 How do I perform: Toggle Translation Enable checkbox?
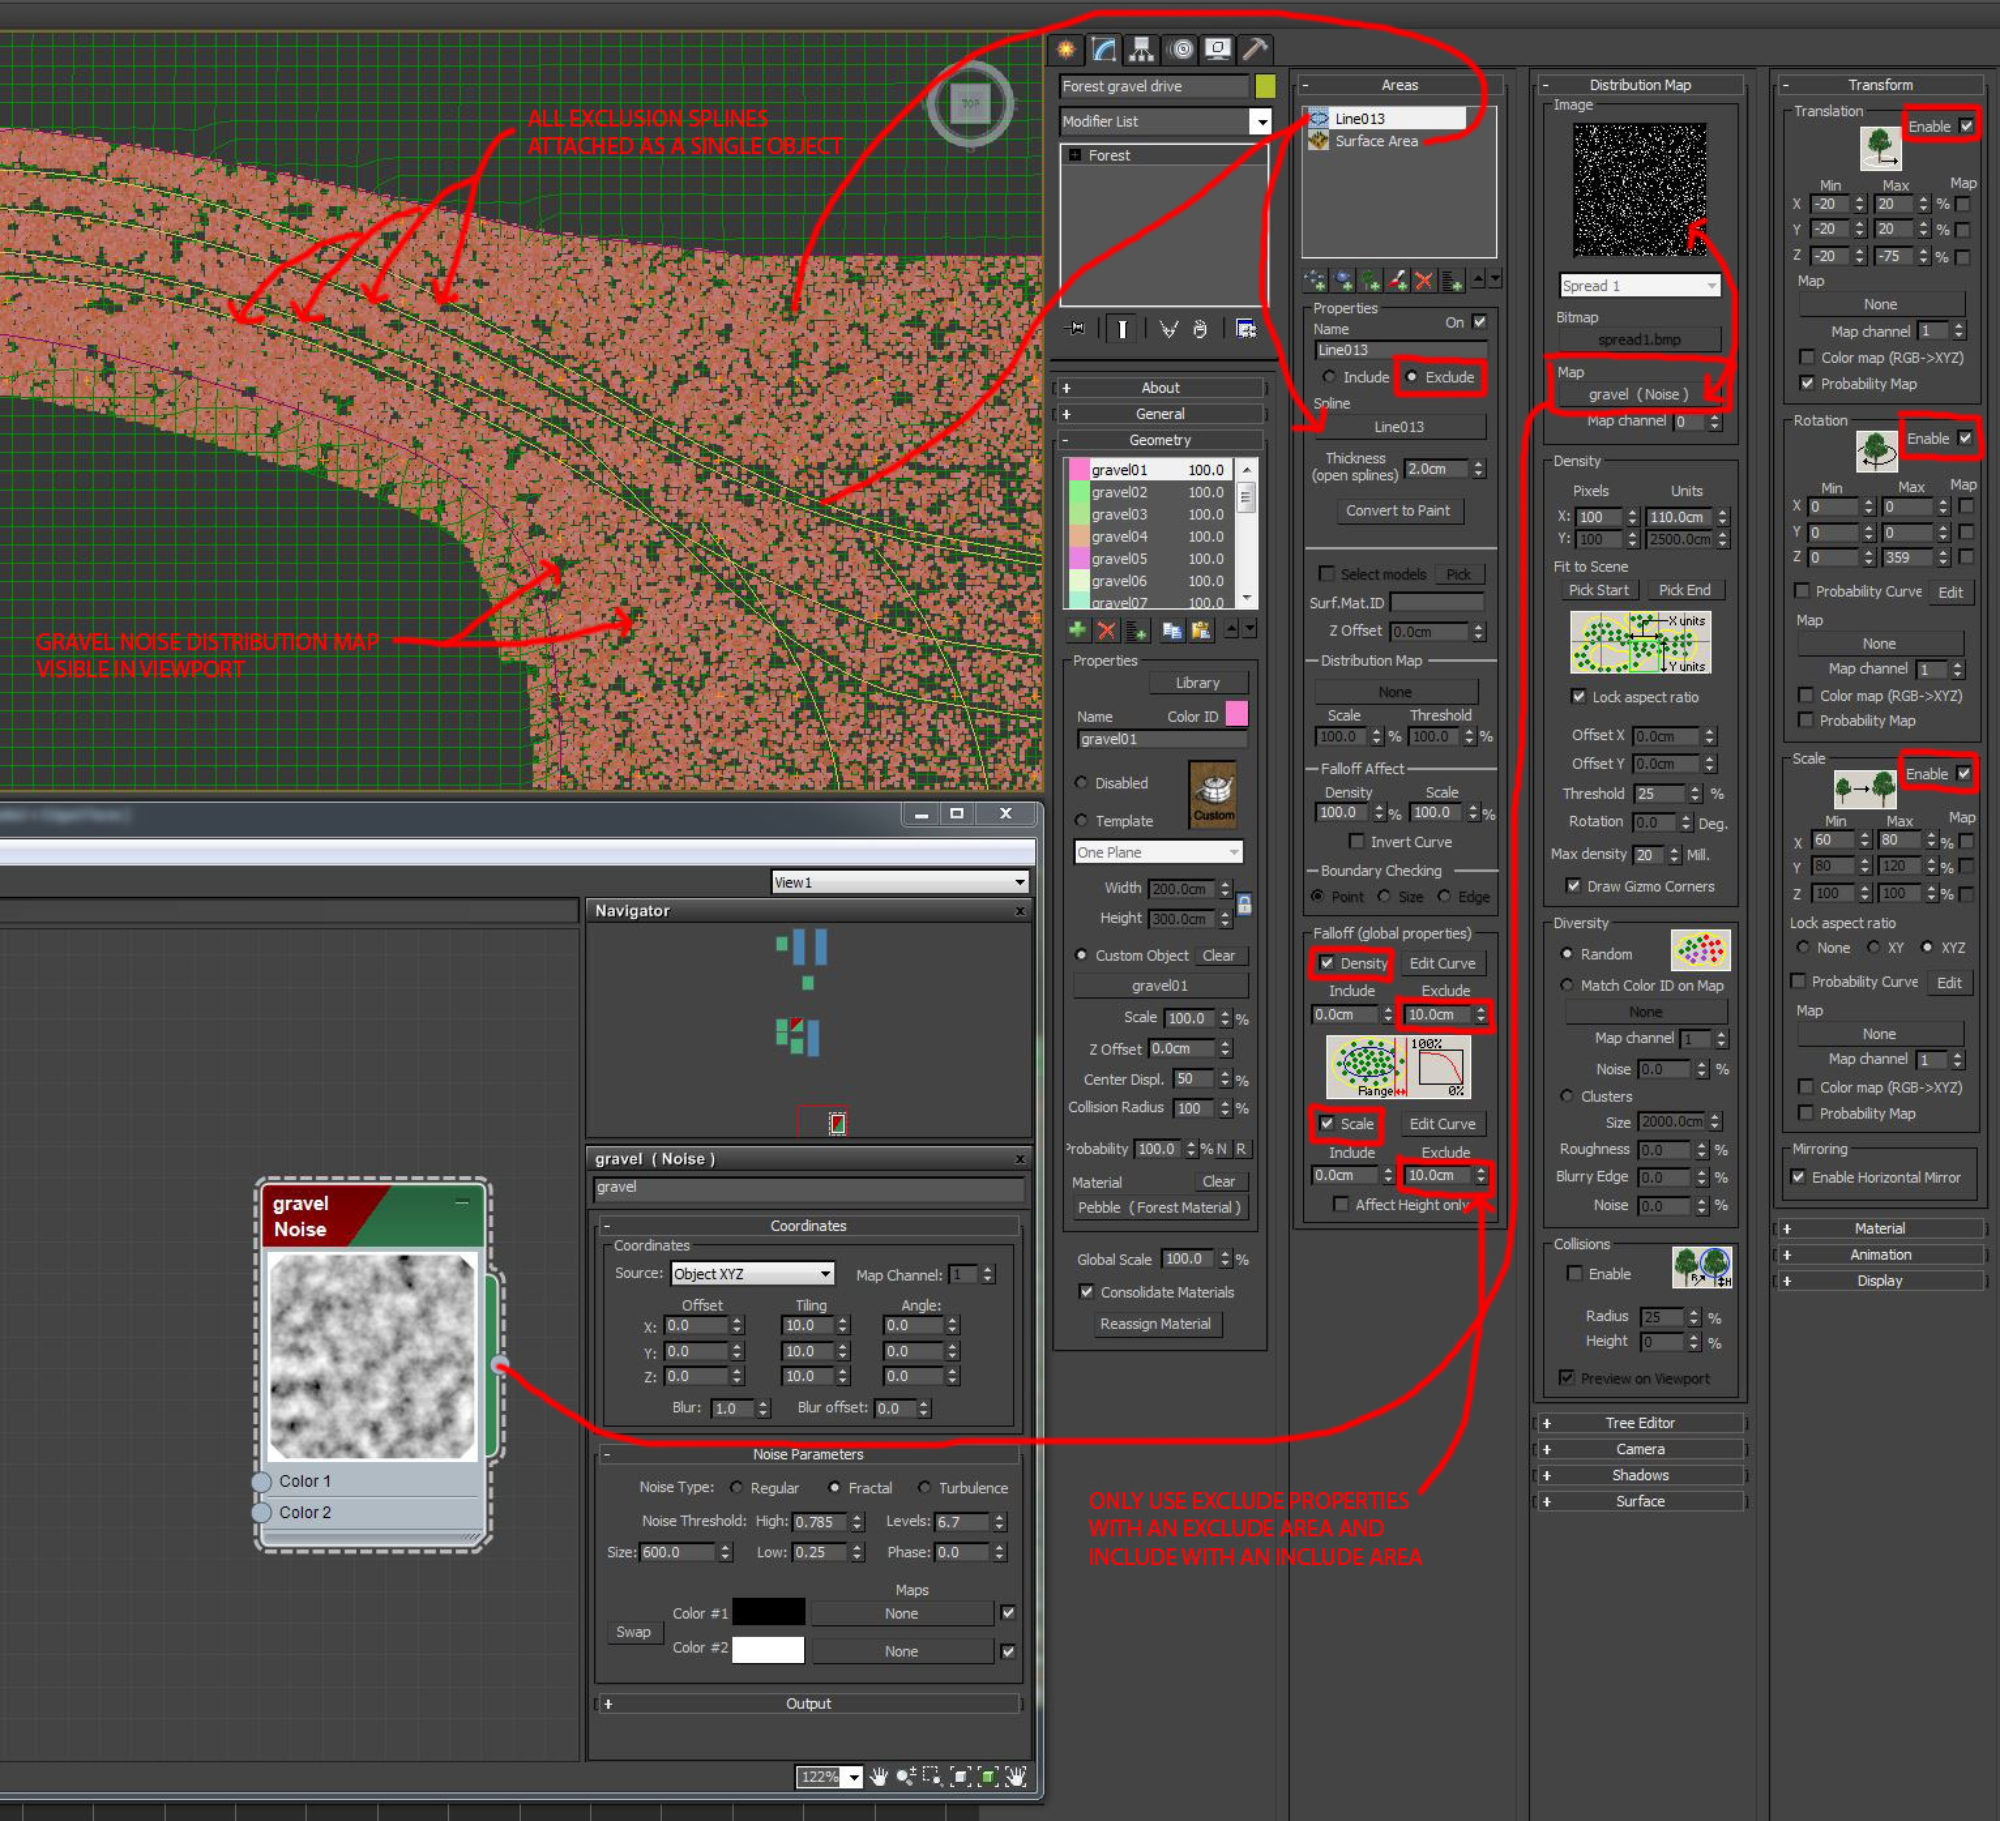point(1966,126)
